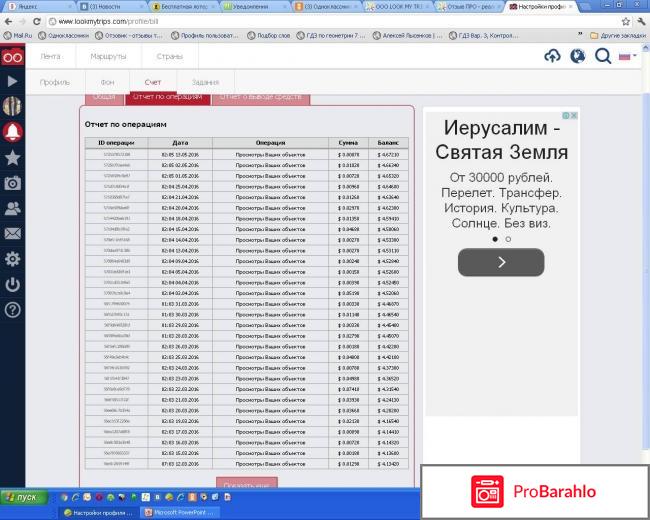The width and height of the screenshot is (650, 520).
Task: Click the red LookMyTrips logo icon
Action: 12,56
